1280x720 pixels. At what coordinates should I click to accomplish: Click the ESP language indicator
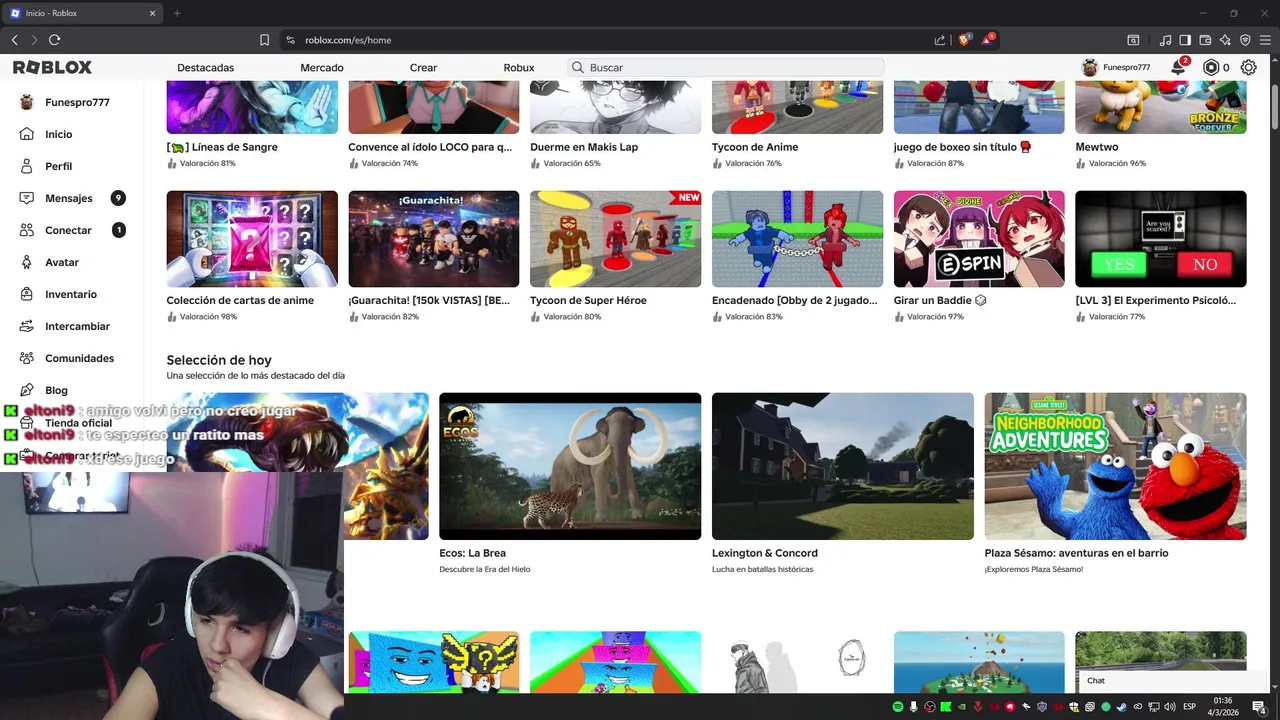(x=1189, y=707)
